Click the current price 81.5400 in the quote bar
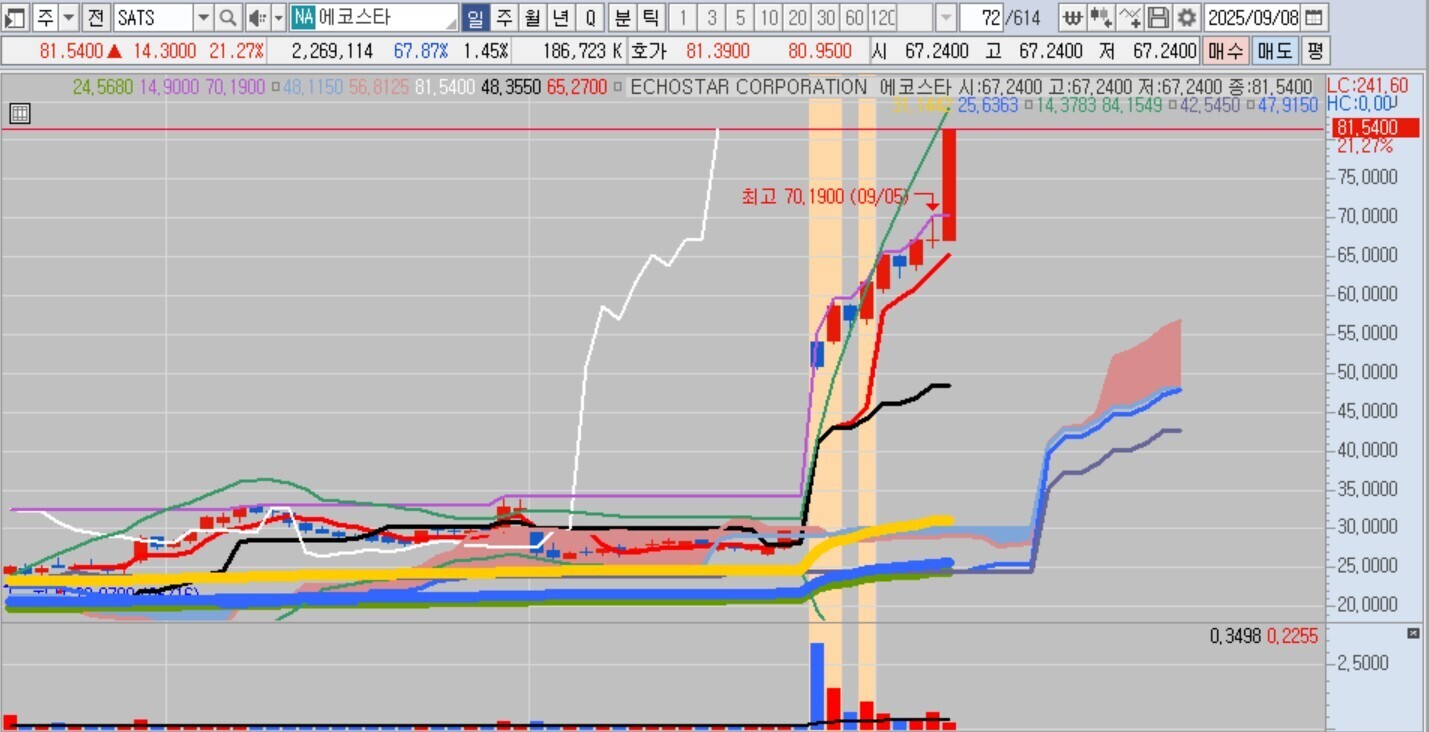The image size is (1429, 732). click(72, 51)
